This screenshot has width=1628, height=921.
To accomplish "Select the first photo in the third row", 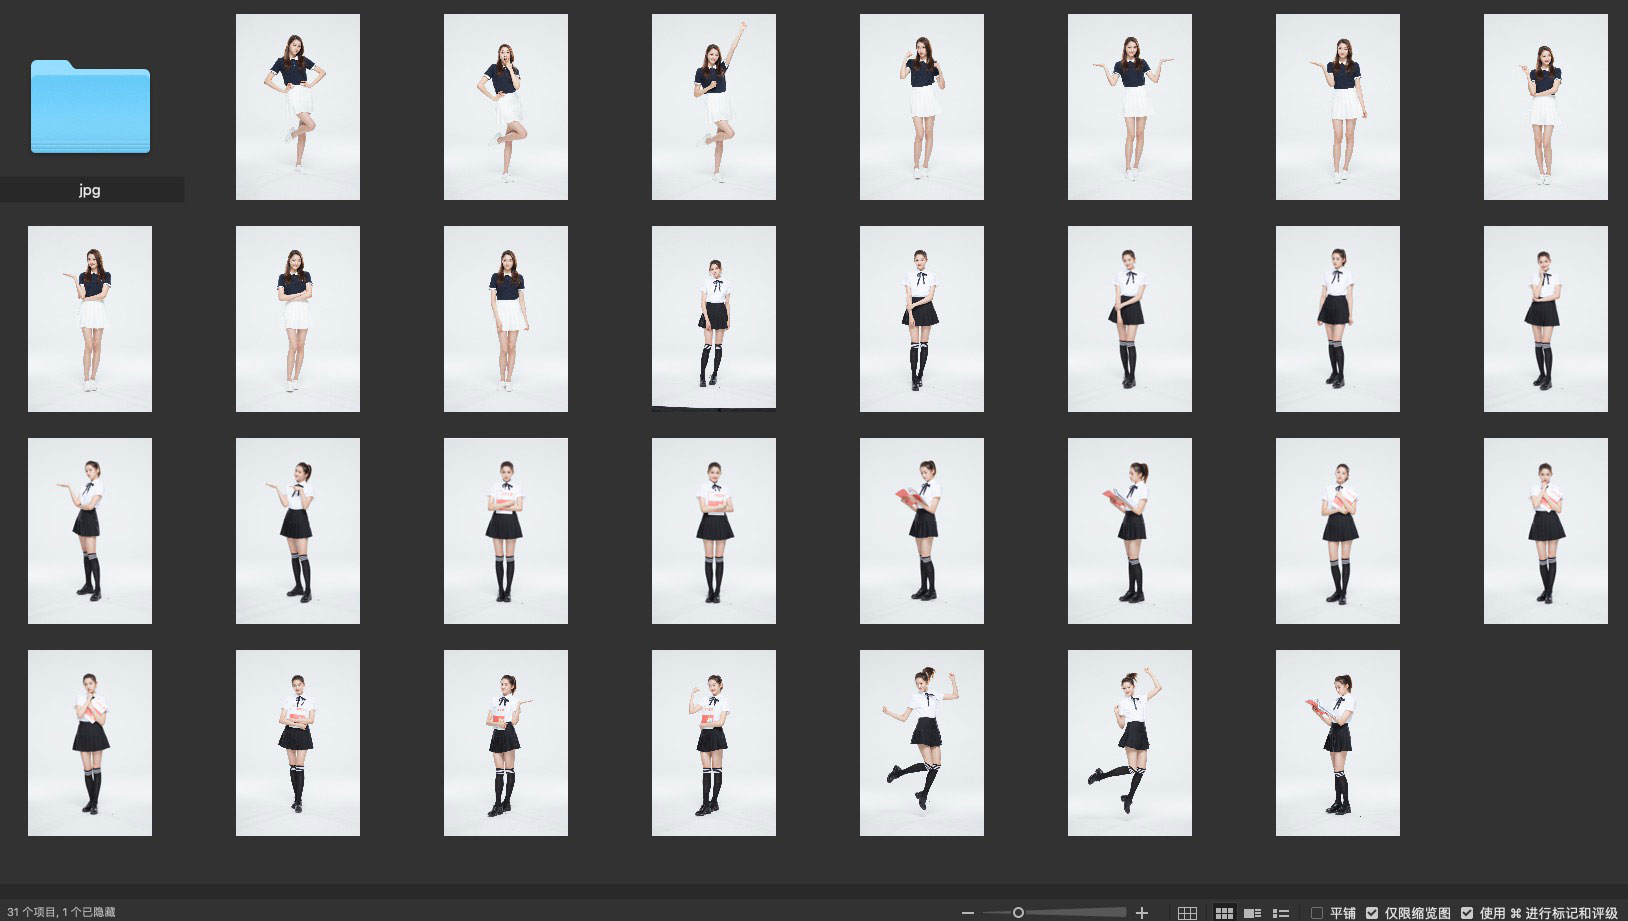I will pyautogui.click(x=90, y=531).
